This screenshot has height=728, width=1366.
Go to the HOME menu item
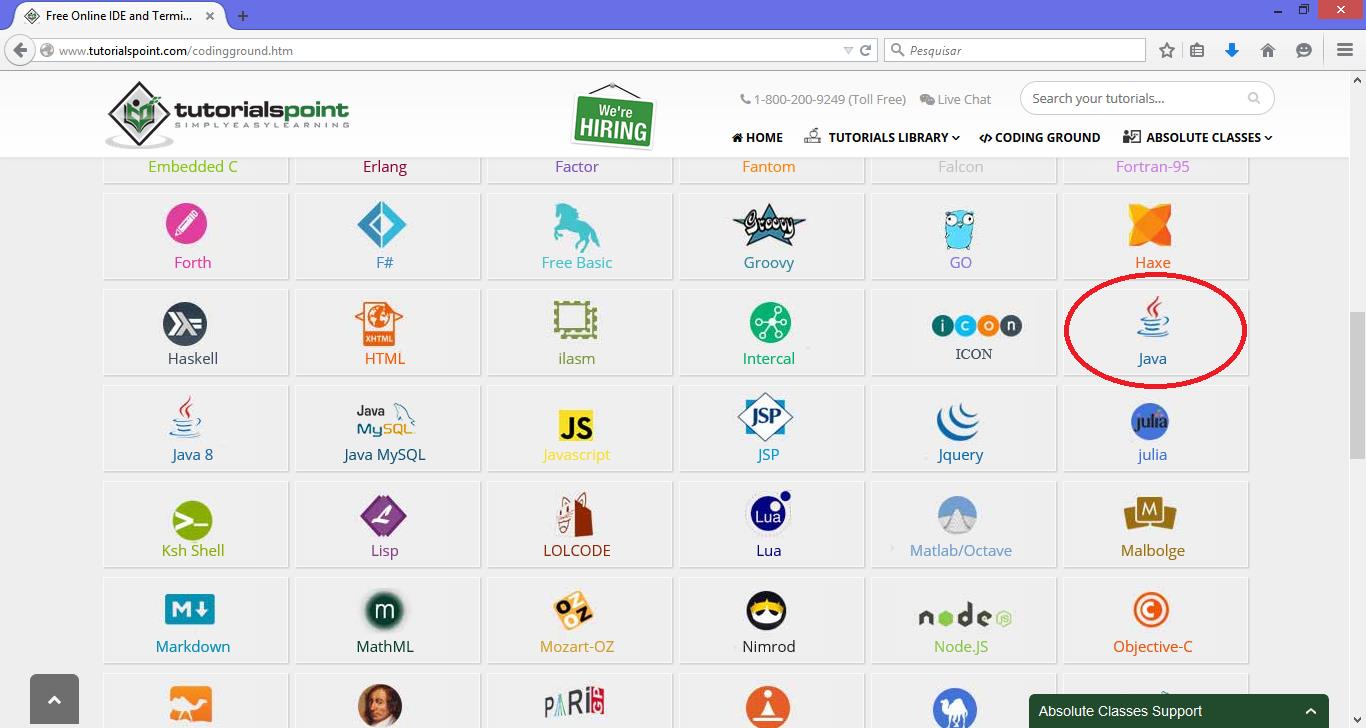tap(757, 138)
